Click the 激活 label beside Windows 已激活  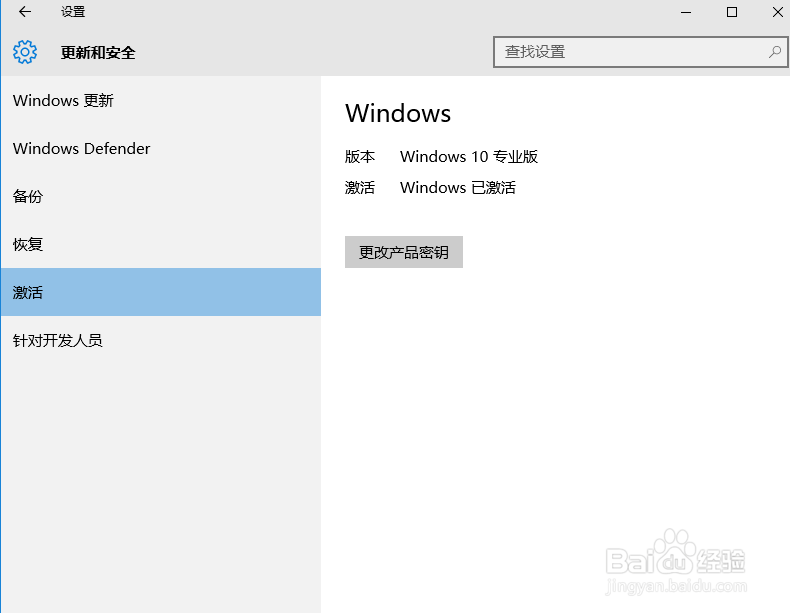pyautogui.click(x=360, y=187)
